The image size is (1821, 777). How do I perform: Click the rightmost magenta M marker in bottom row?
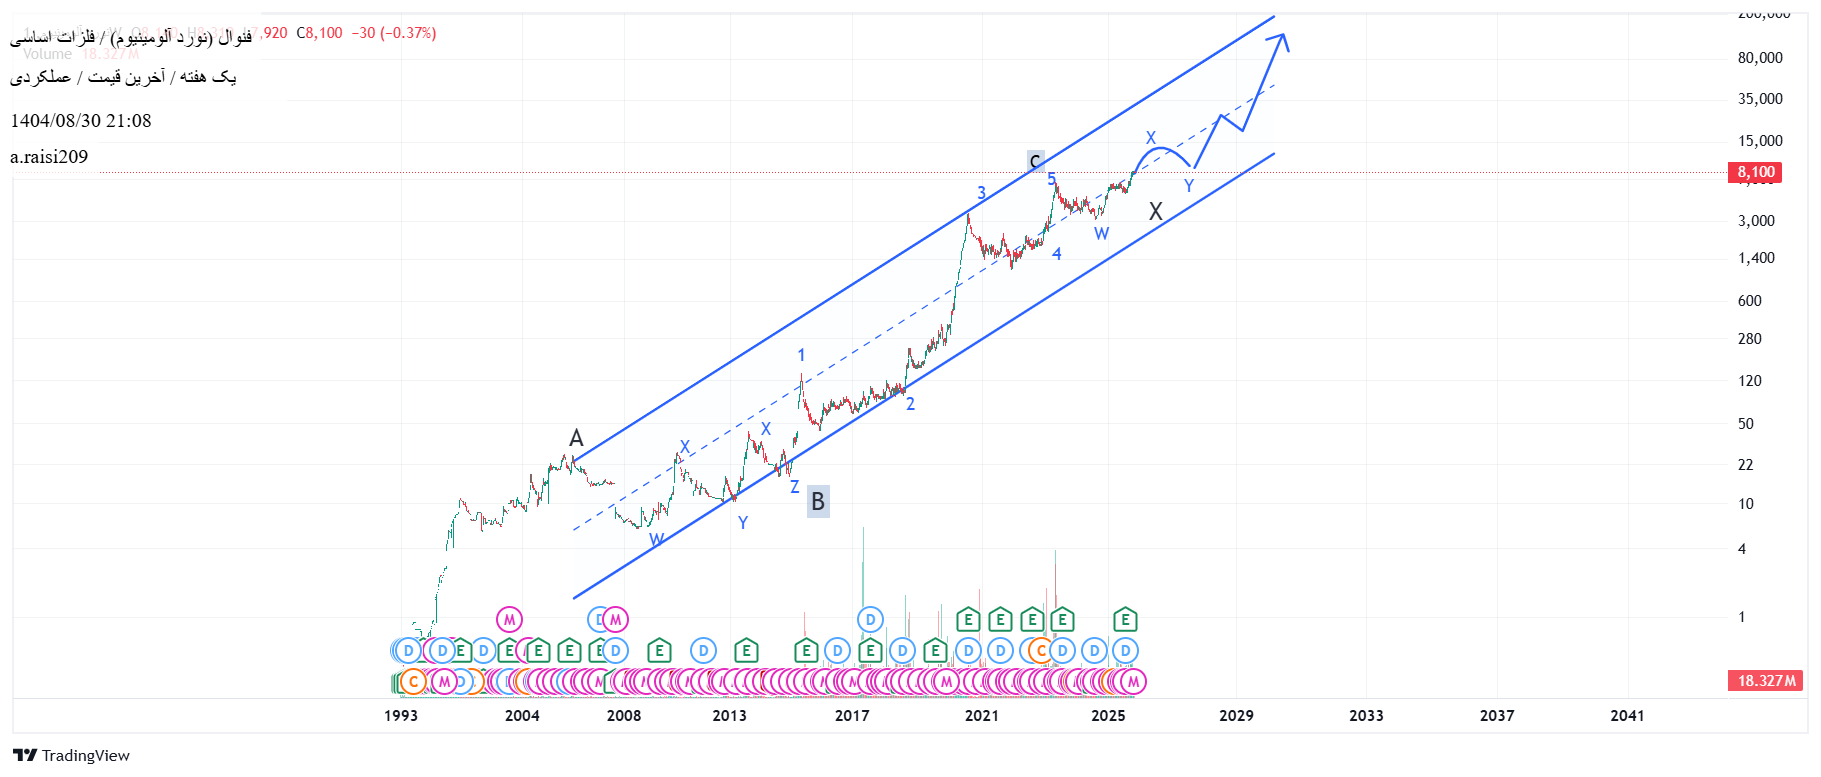click(1132, 682)
